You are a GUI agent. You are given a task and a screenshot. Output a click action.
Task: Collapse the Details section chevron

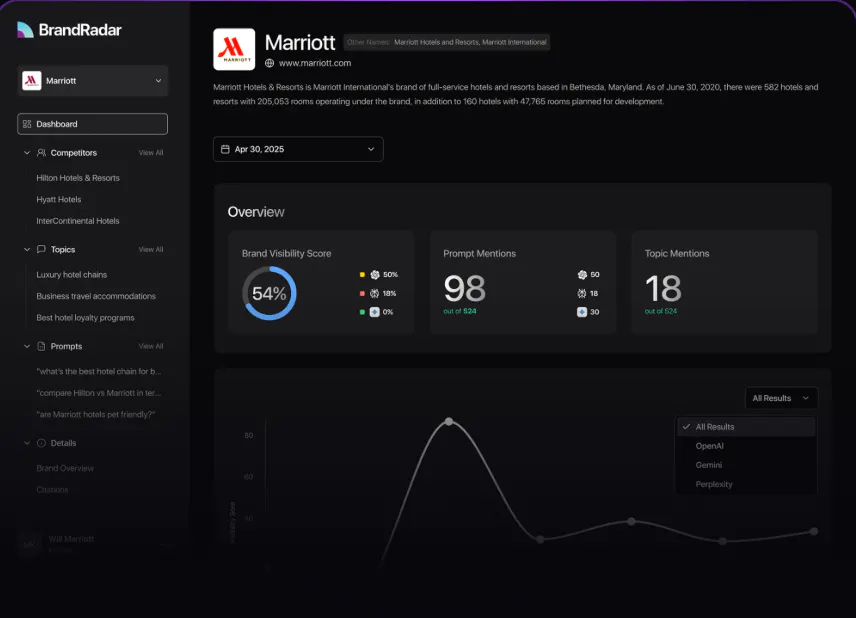[x=27, y=443]
